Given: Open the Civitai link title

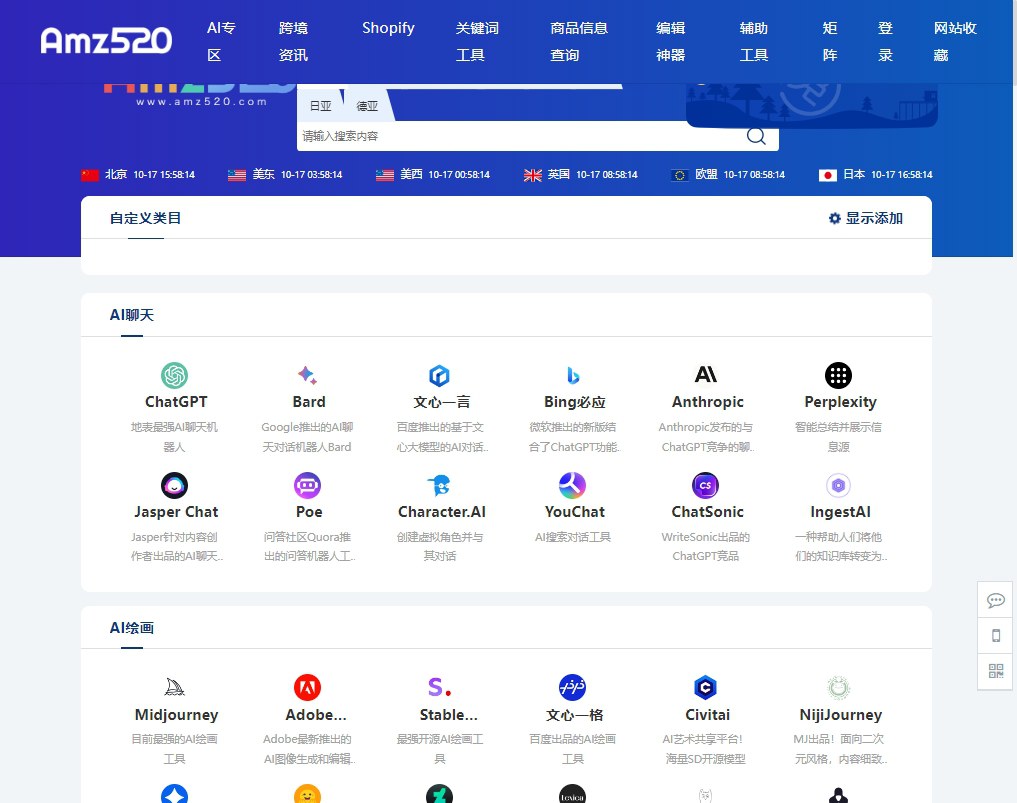Looking at the screenshot, I should pyautogui.click(x=708, y=715).
